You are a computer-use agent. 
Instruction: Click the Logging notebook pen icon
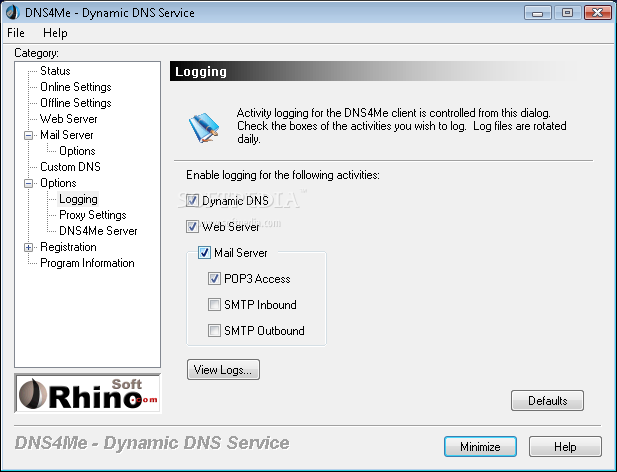[x=204, y=127]
